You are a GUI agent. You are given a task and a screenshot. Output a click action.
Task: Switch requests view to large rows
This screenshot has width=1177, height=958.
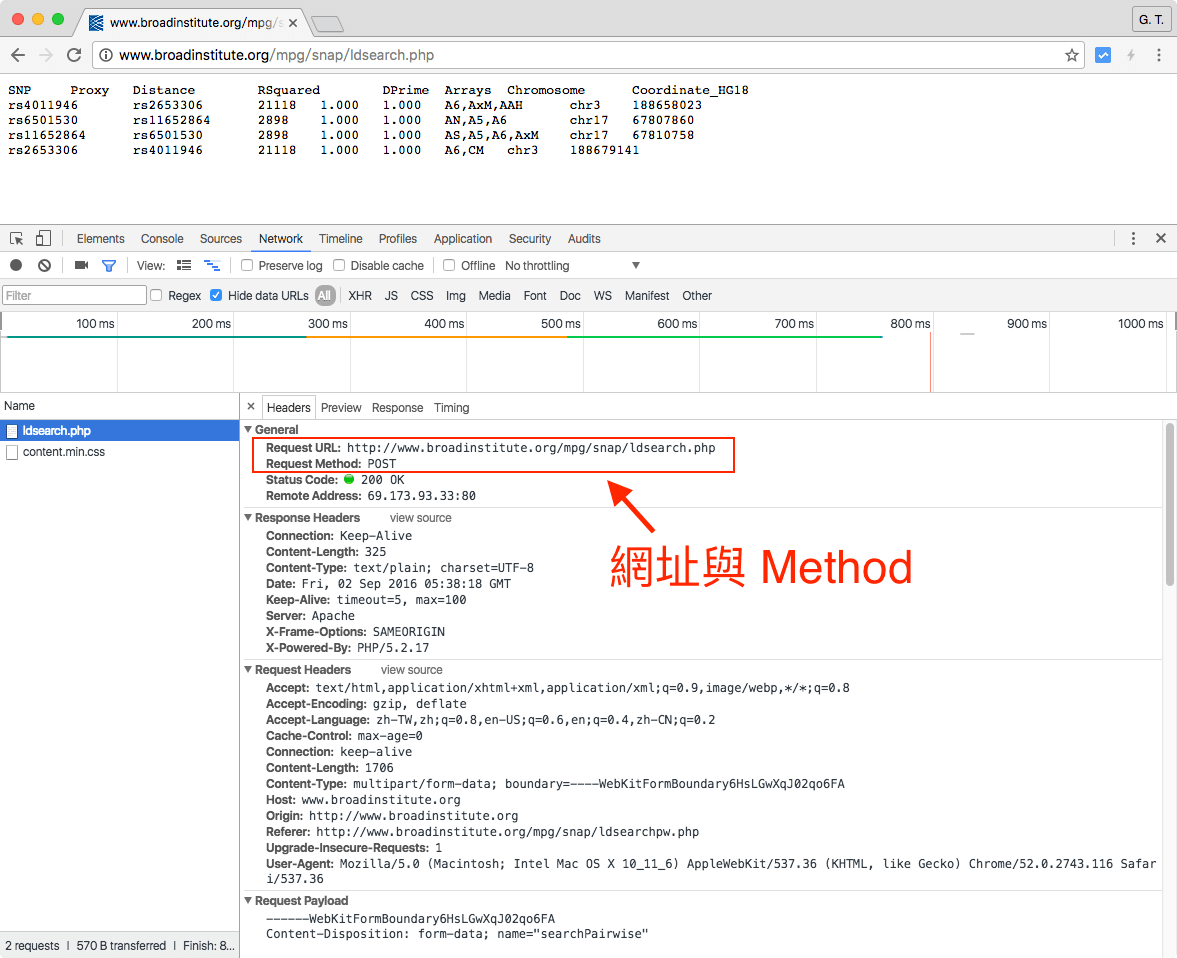pos(183,265)
